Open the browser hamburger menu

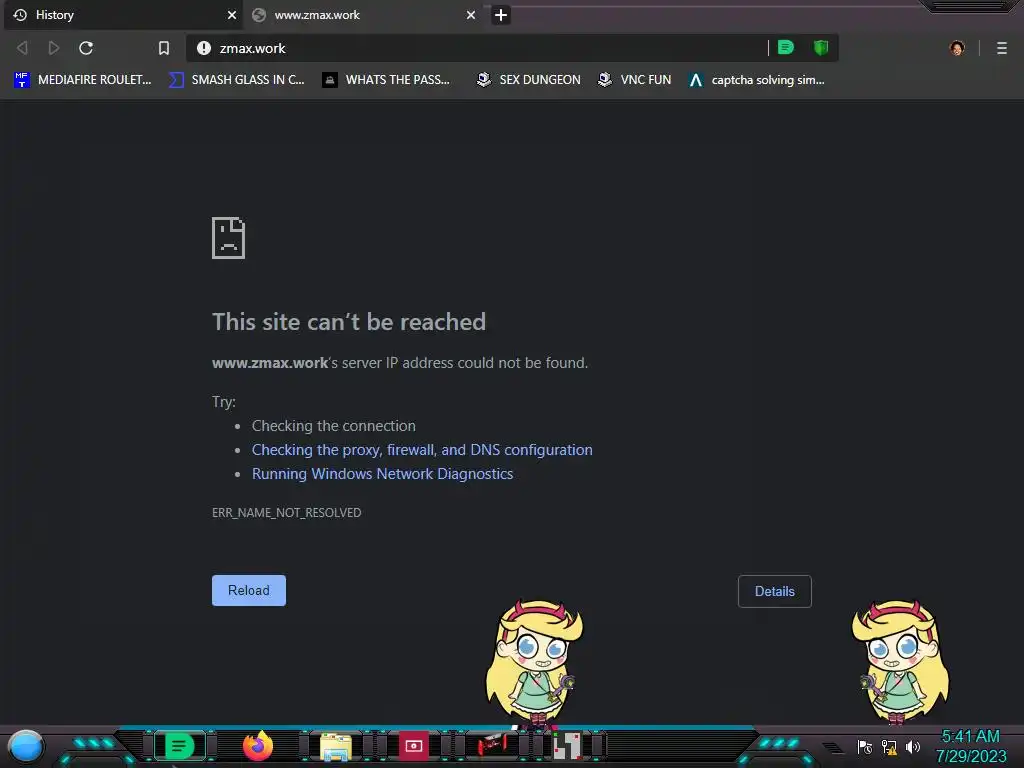coord(1002,48)
